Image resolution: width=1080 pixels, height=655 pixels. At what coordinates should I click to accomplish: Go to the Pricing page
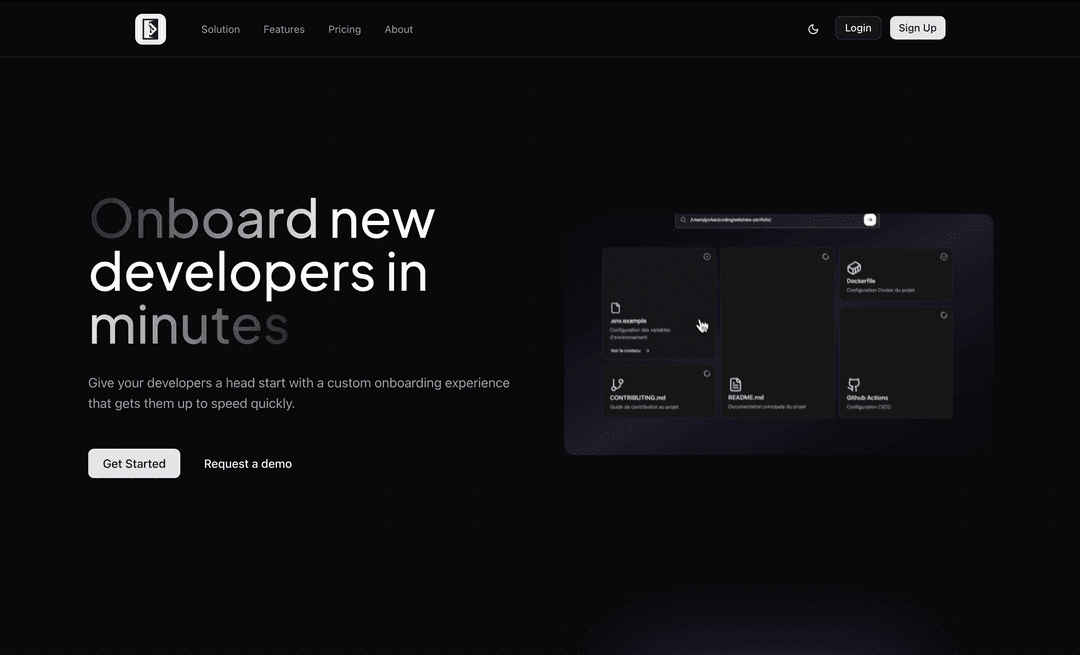pos(344,29)
